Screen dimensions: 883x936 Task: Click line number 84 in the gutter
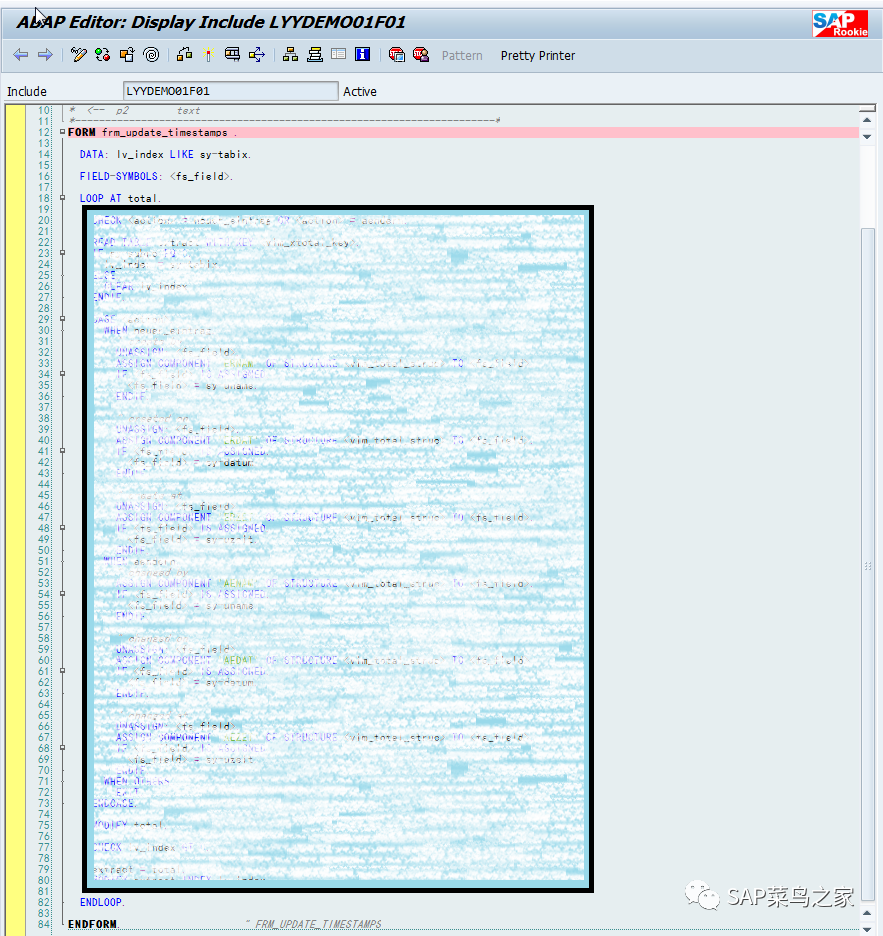click(44, 924)
